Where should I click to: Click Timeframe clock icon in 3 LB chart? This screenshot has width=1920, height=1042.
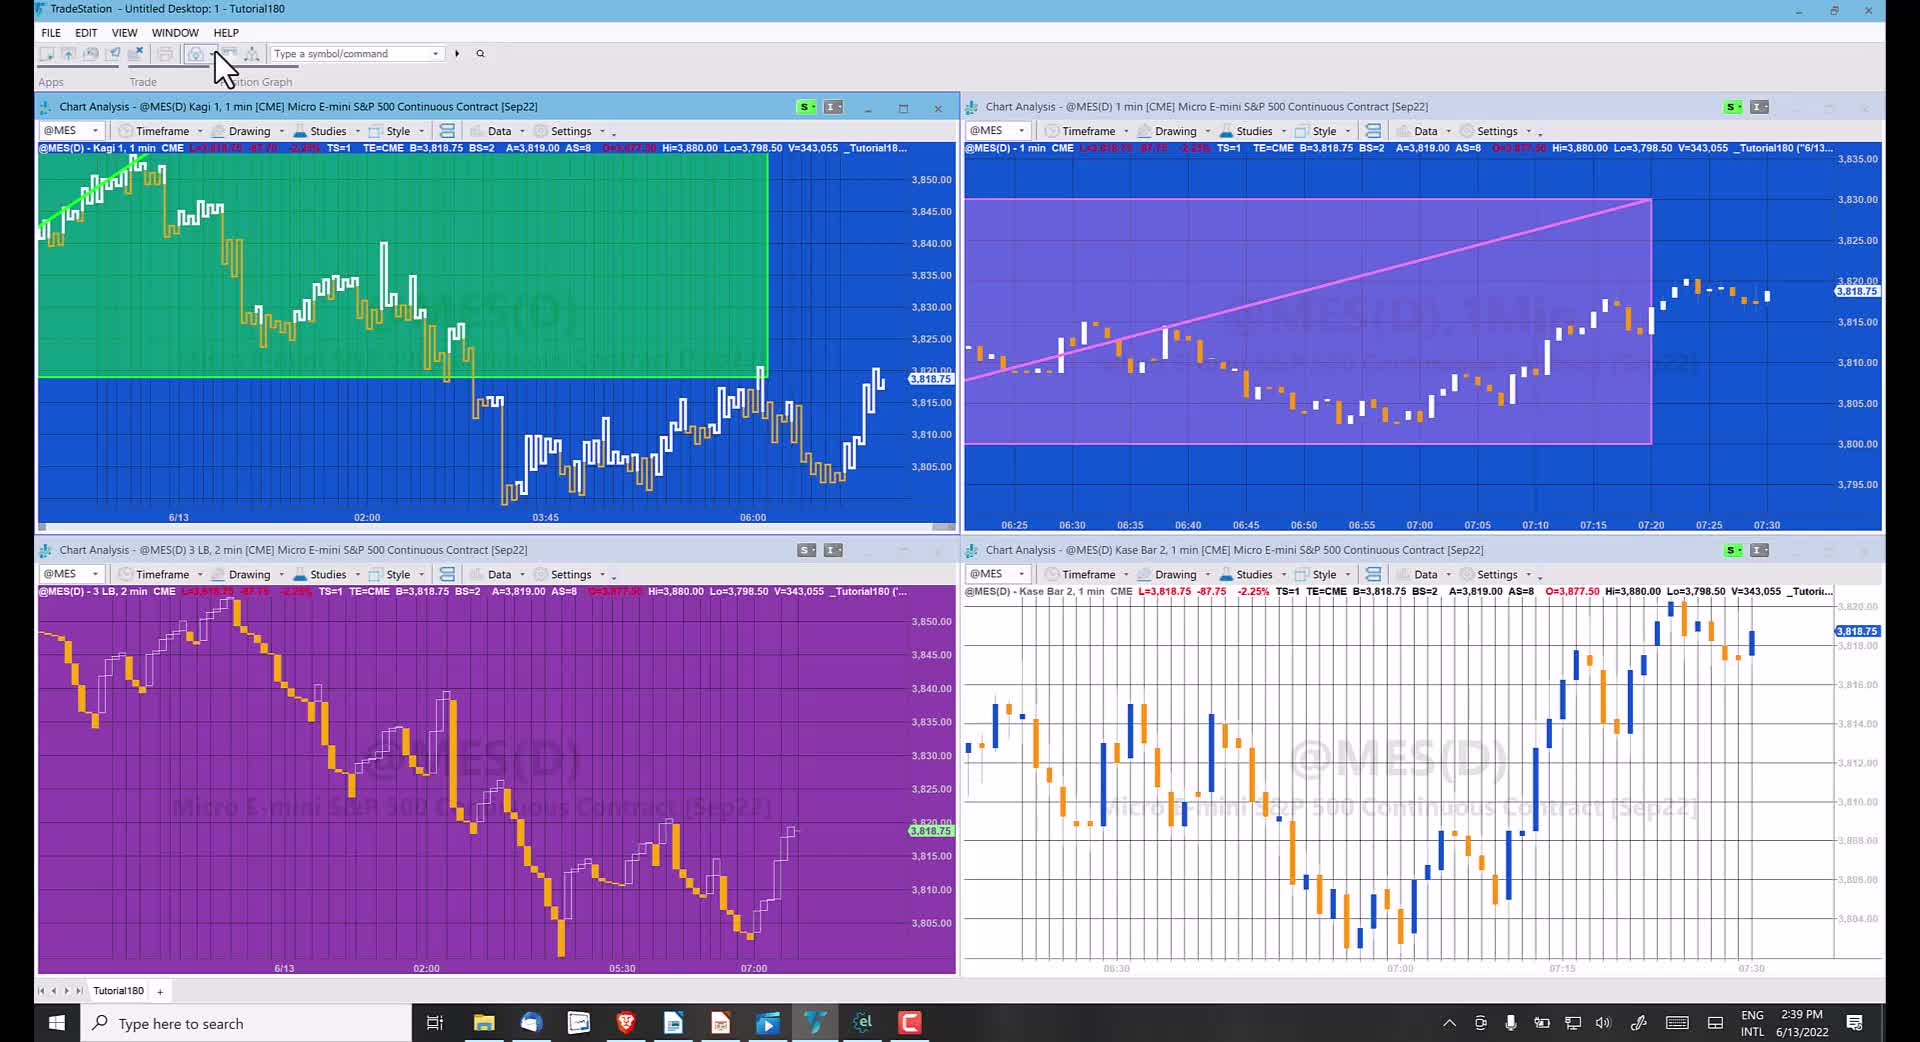tap(125, 575)
